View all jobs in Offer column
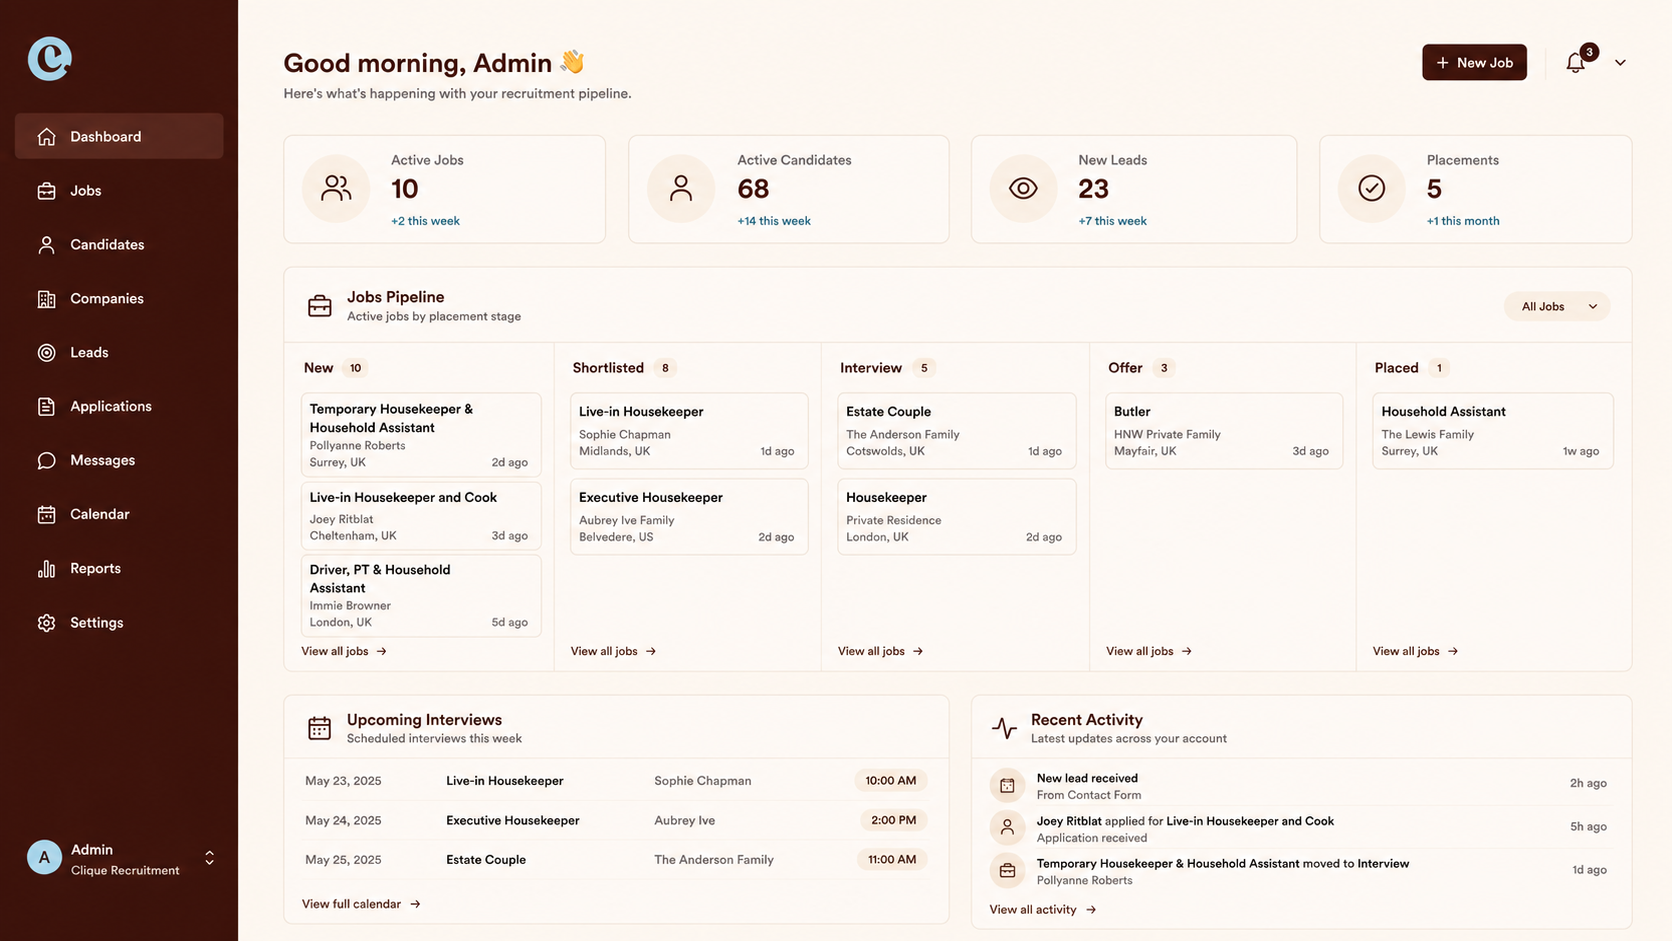Viewport: 1672px width, 941px height. 1148,651
